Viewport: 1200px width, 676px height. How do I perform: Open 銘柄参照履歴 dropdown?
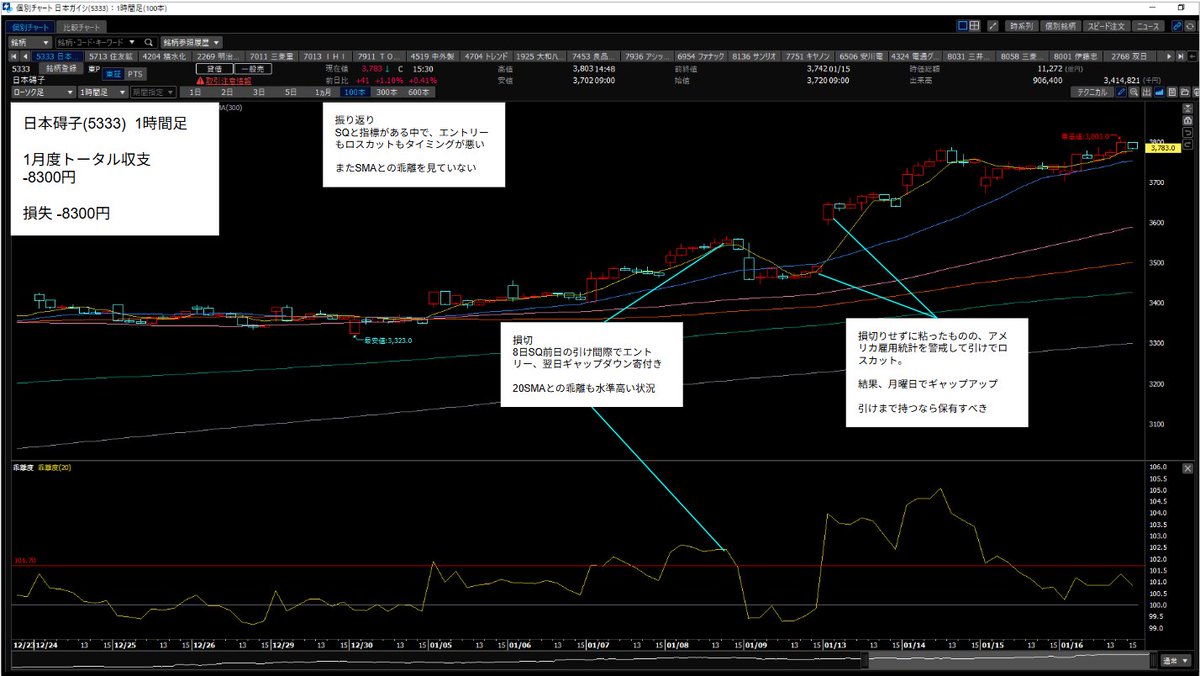click(x=190, y=43)
